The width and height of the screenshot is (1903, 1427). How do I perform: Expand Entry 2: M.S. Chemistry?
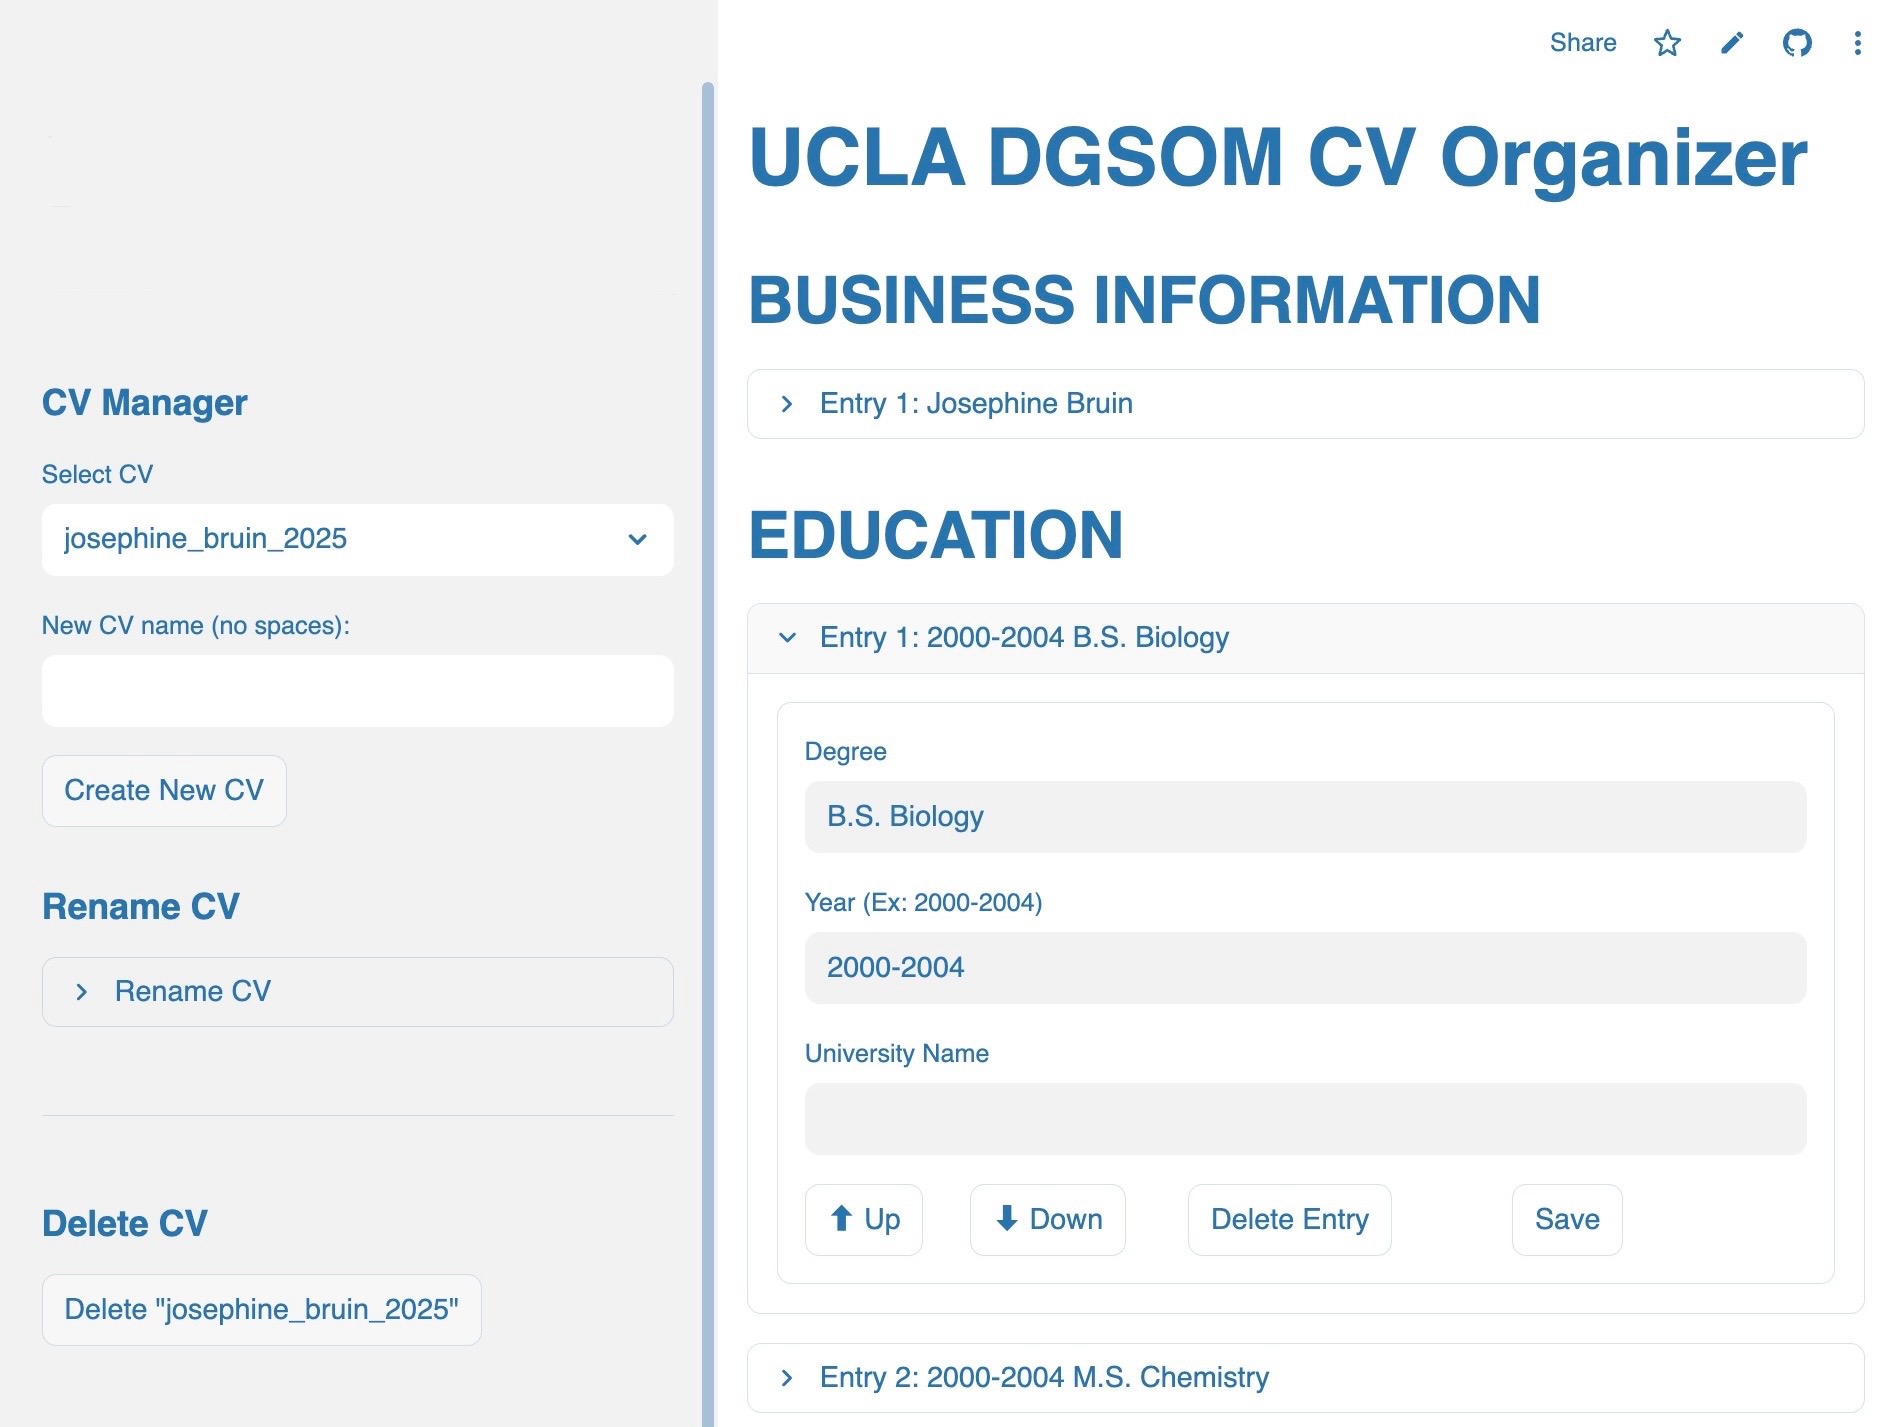(x=1306, y=1378)
